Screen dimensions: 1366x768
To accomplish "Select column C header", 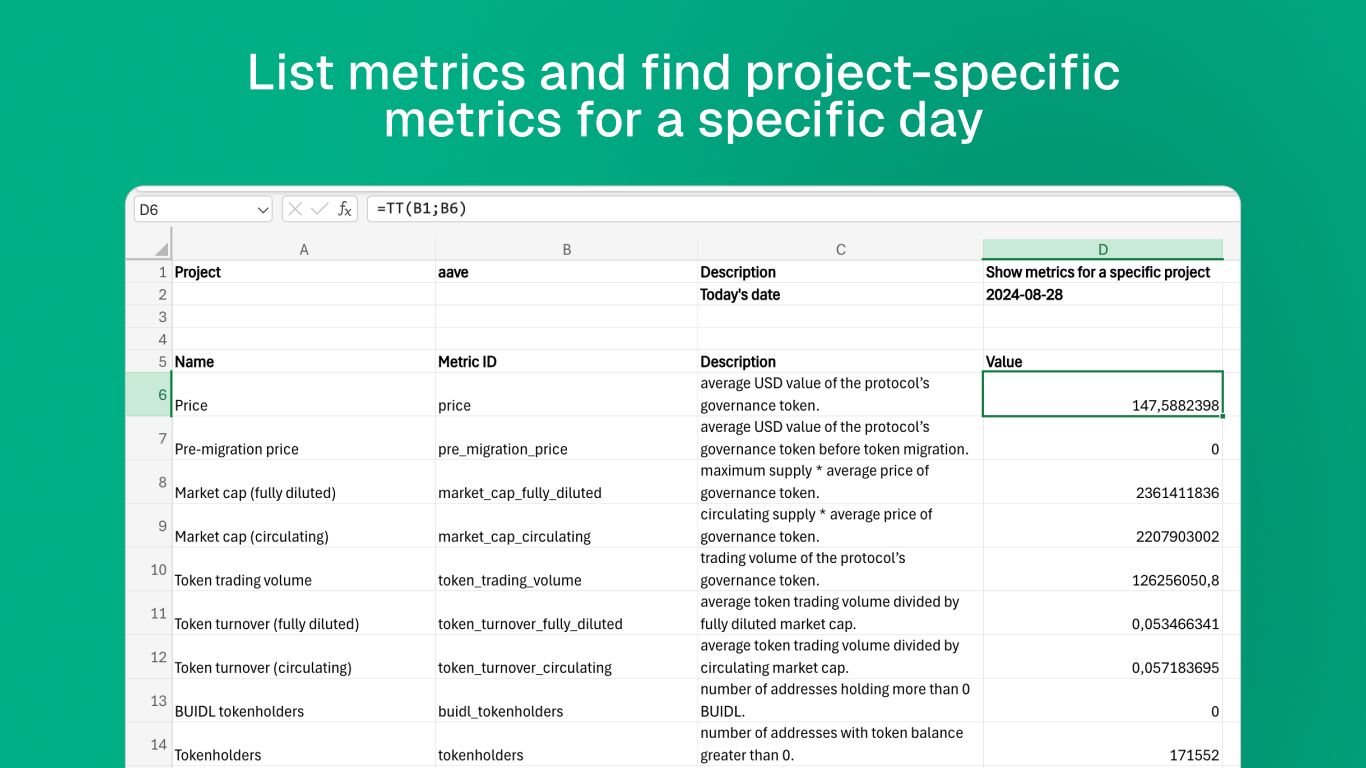I will (840, 250).
